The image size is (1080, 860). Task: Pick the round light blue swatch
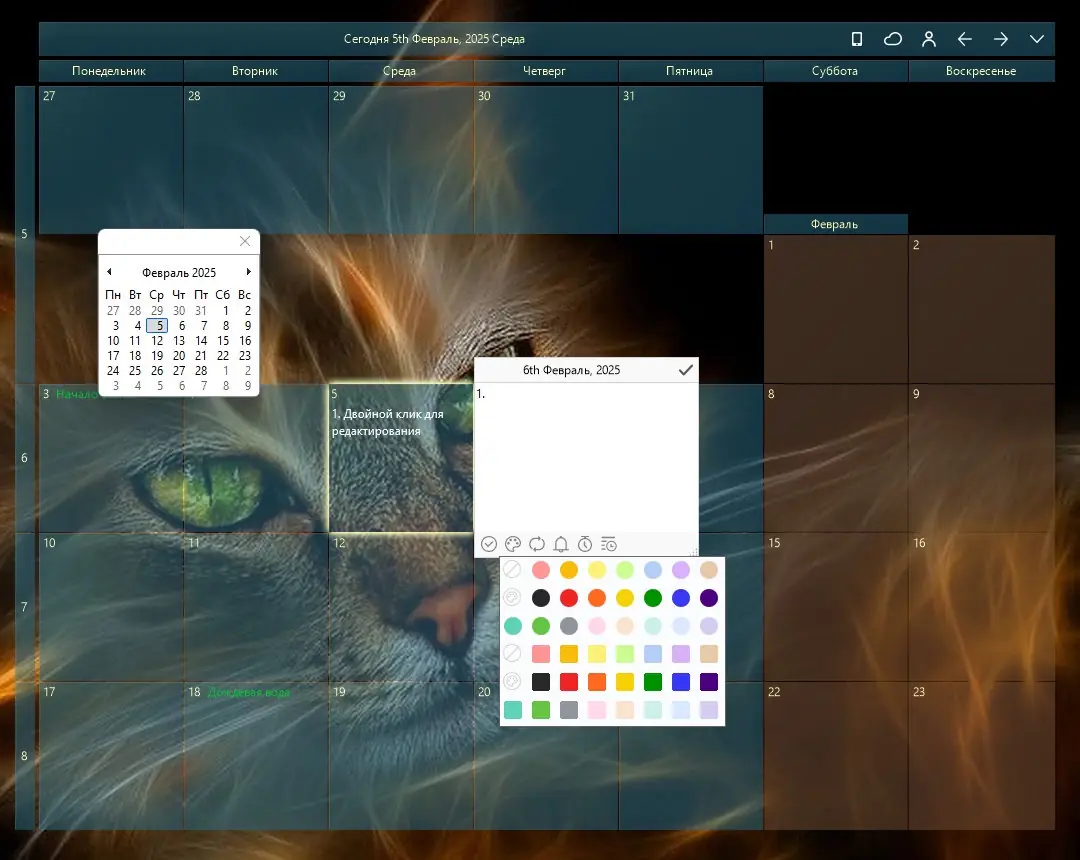pos(653,569)
